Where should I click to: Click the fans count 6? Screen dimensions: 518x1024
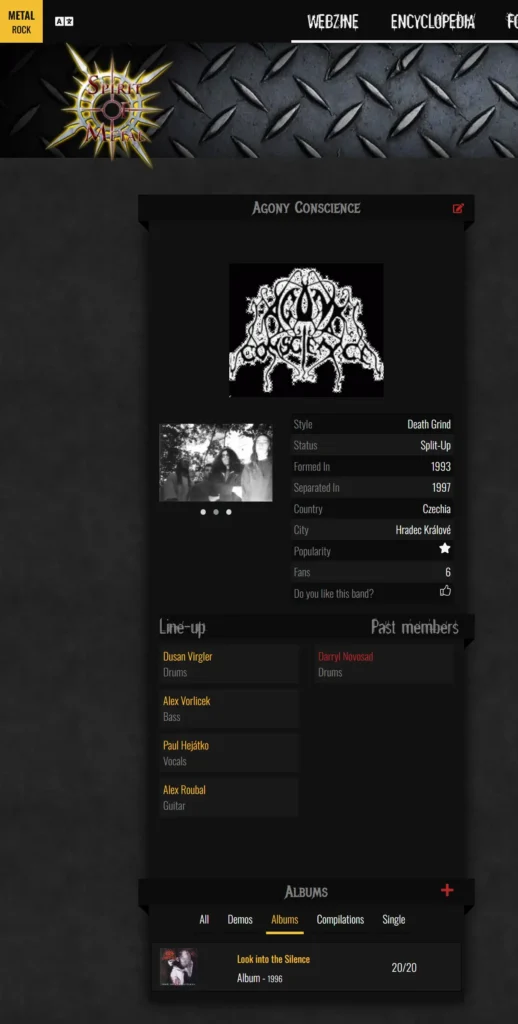pos(448,572)
